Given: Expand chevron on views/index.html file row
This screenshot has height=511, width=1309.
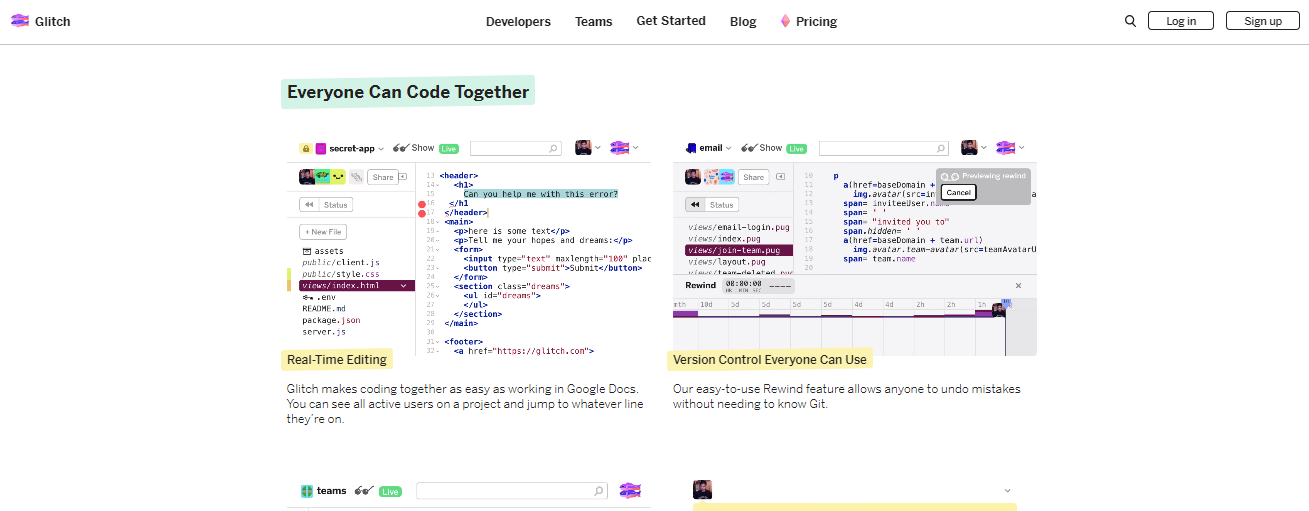Looking at the screenshot, I should (x=404, y=286).
